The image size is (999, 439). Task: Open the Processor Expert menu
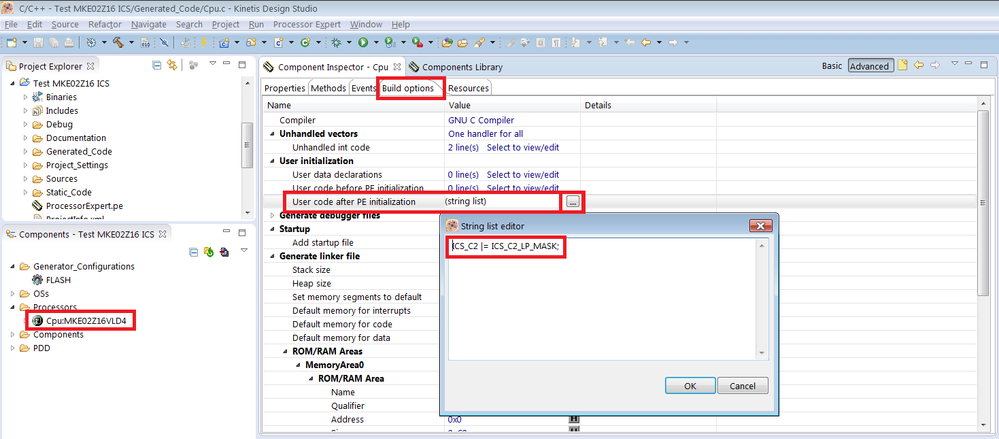click(307, 24)
